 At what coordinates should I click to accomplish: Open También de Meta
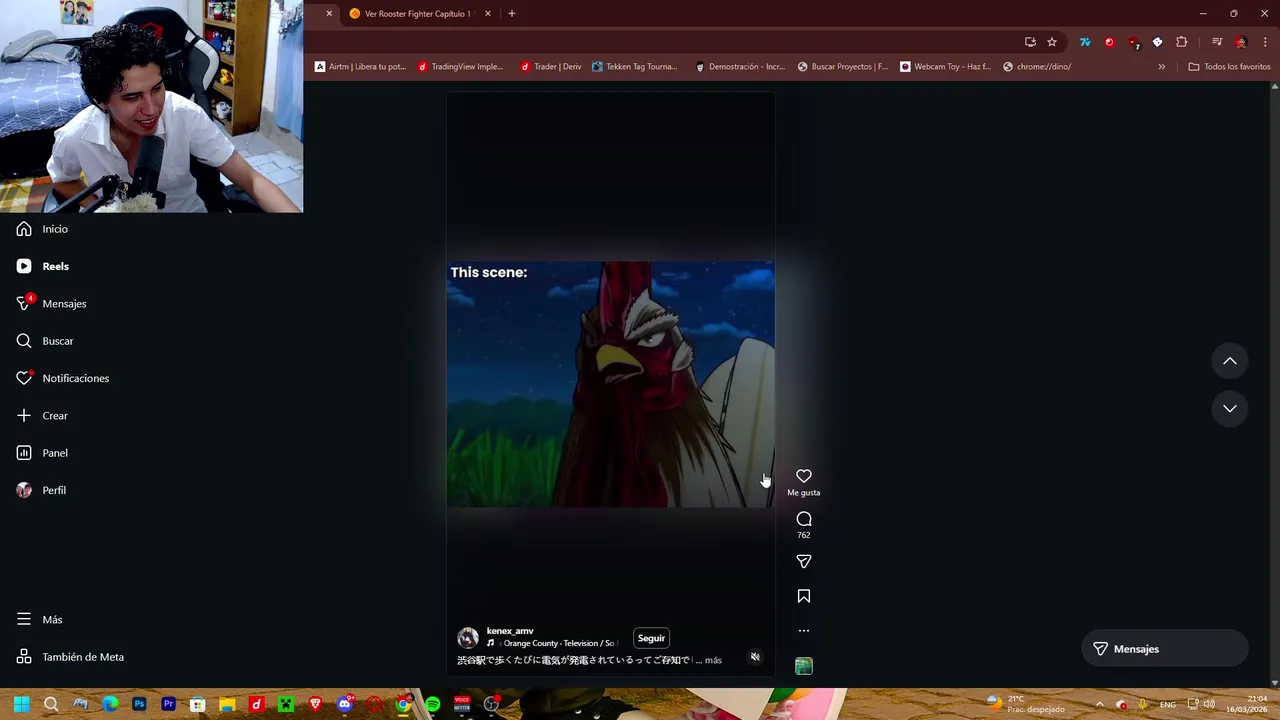click(x=70, y=657)
